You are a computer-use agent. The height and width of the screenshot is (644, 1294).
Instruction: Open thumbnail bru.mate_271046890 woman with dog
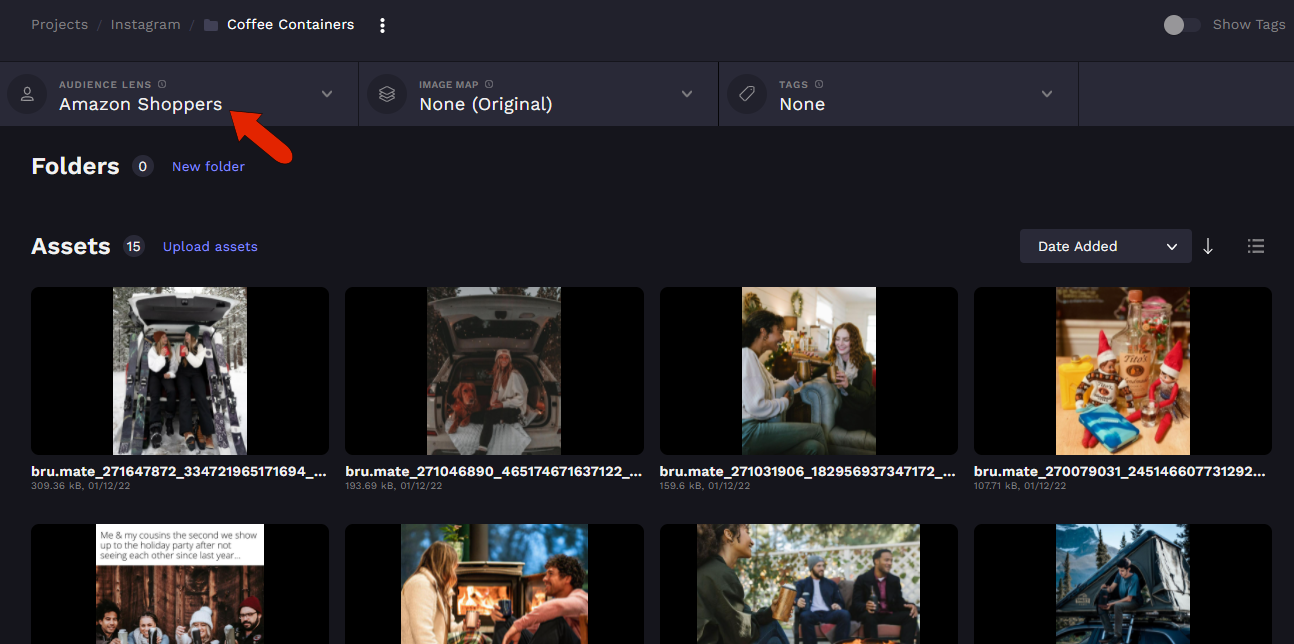point(494,371)
